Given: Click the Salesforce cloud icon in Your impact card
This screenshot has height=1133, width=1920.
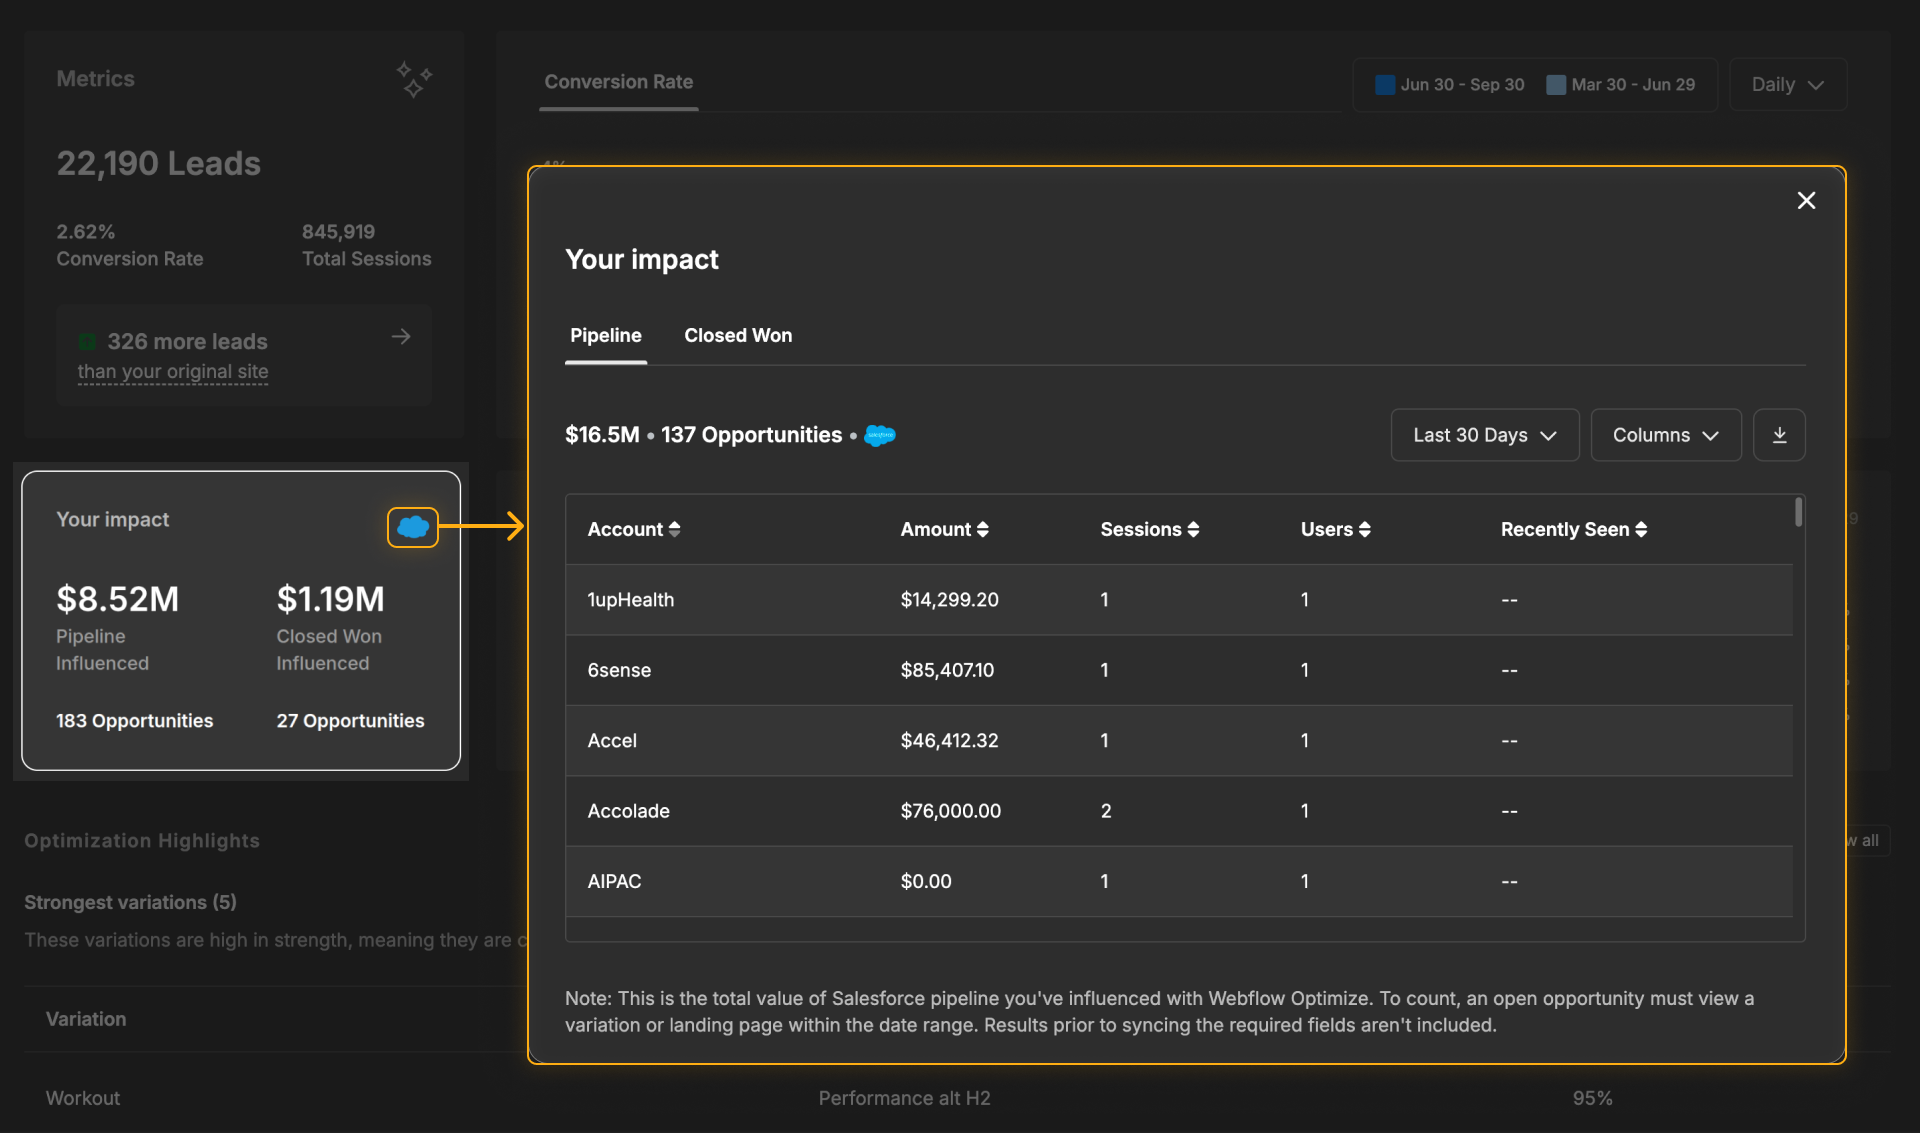Looking at the screenshot, I should coord(413,527).
